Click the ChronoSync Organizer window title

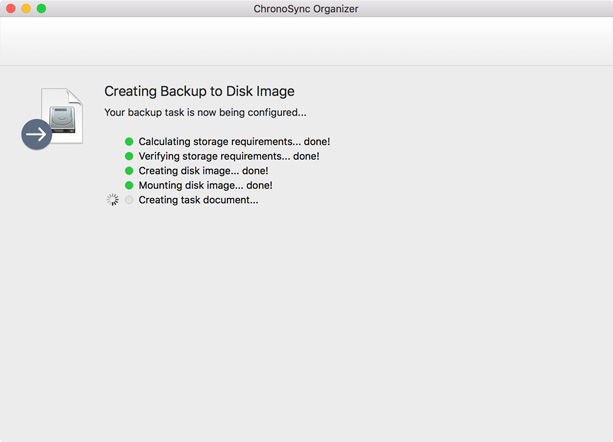pyautogui.click(x=306, y=9)
